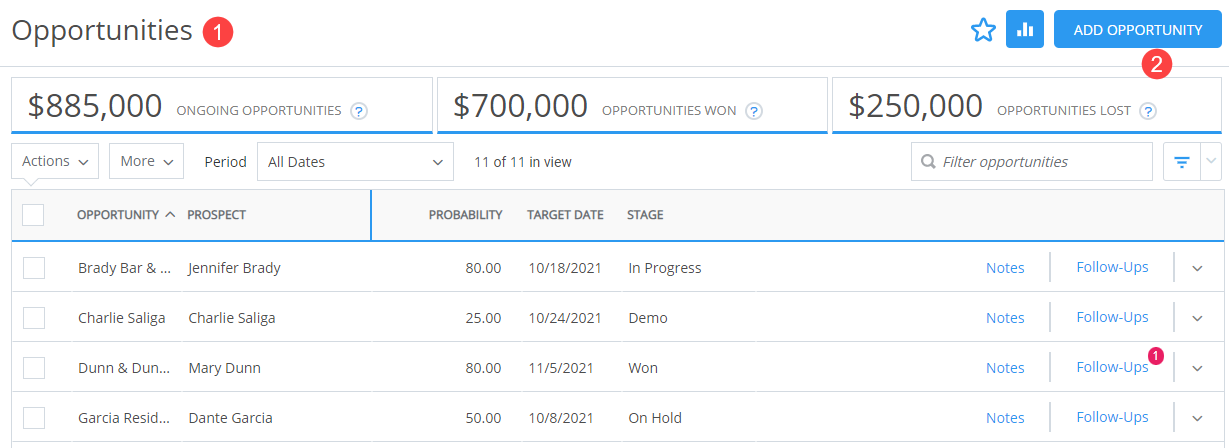Select the Dunn & Dunn row checkbox
Screen dimensions: 1229x448
[34, 368]
